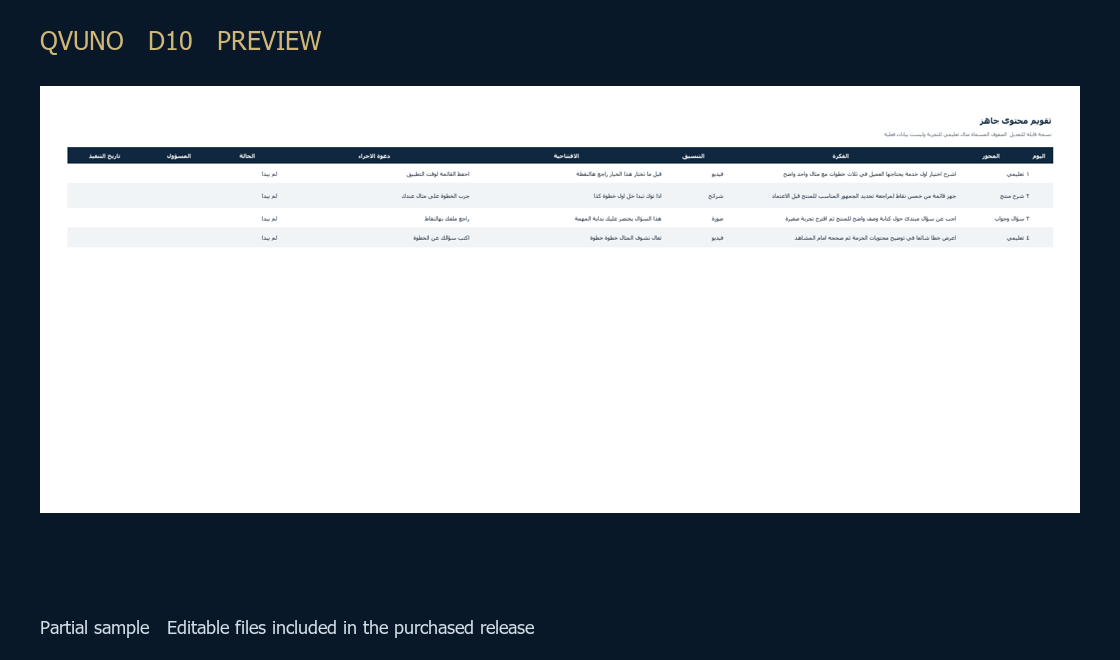
Task: Click the idea text in the 'سؤال وجواب' row
Action: [871, 219]
